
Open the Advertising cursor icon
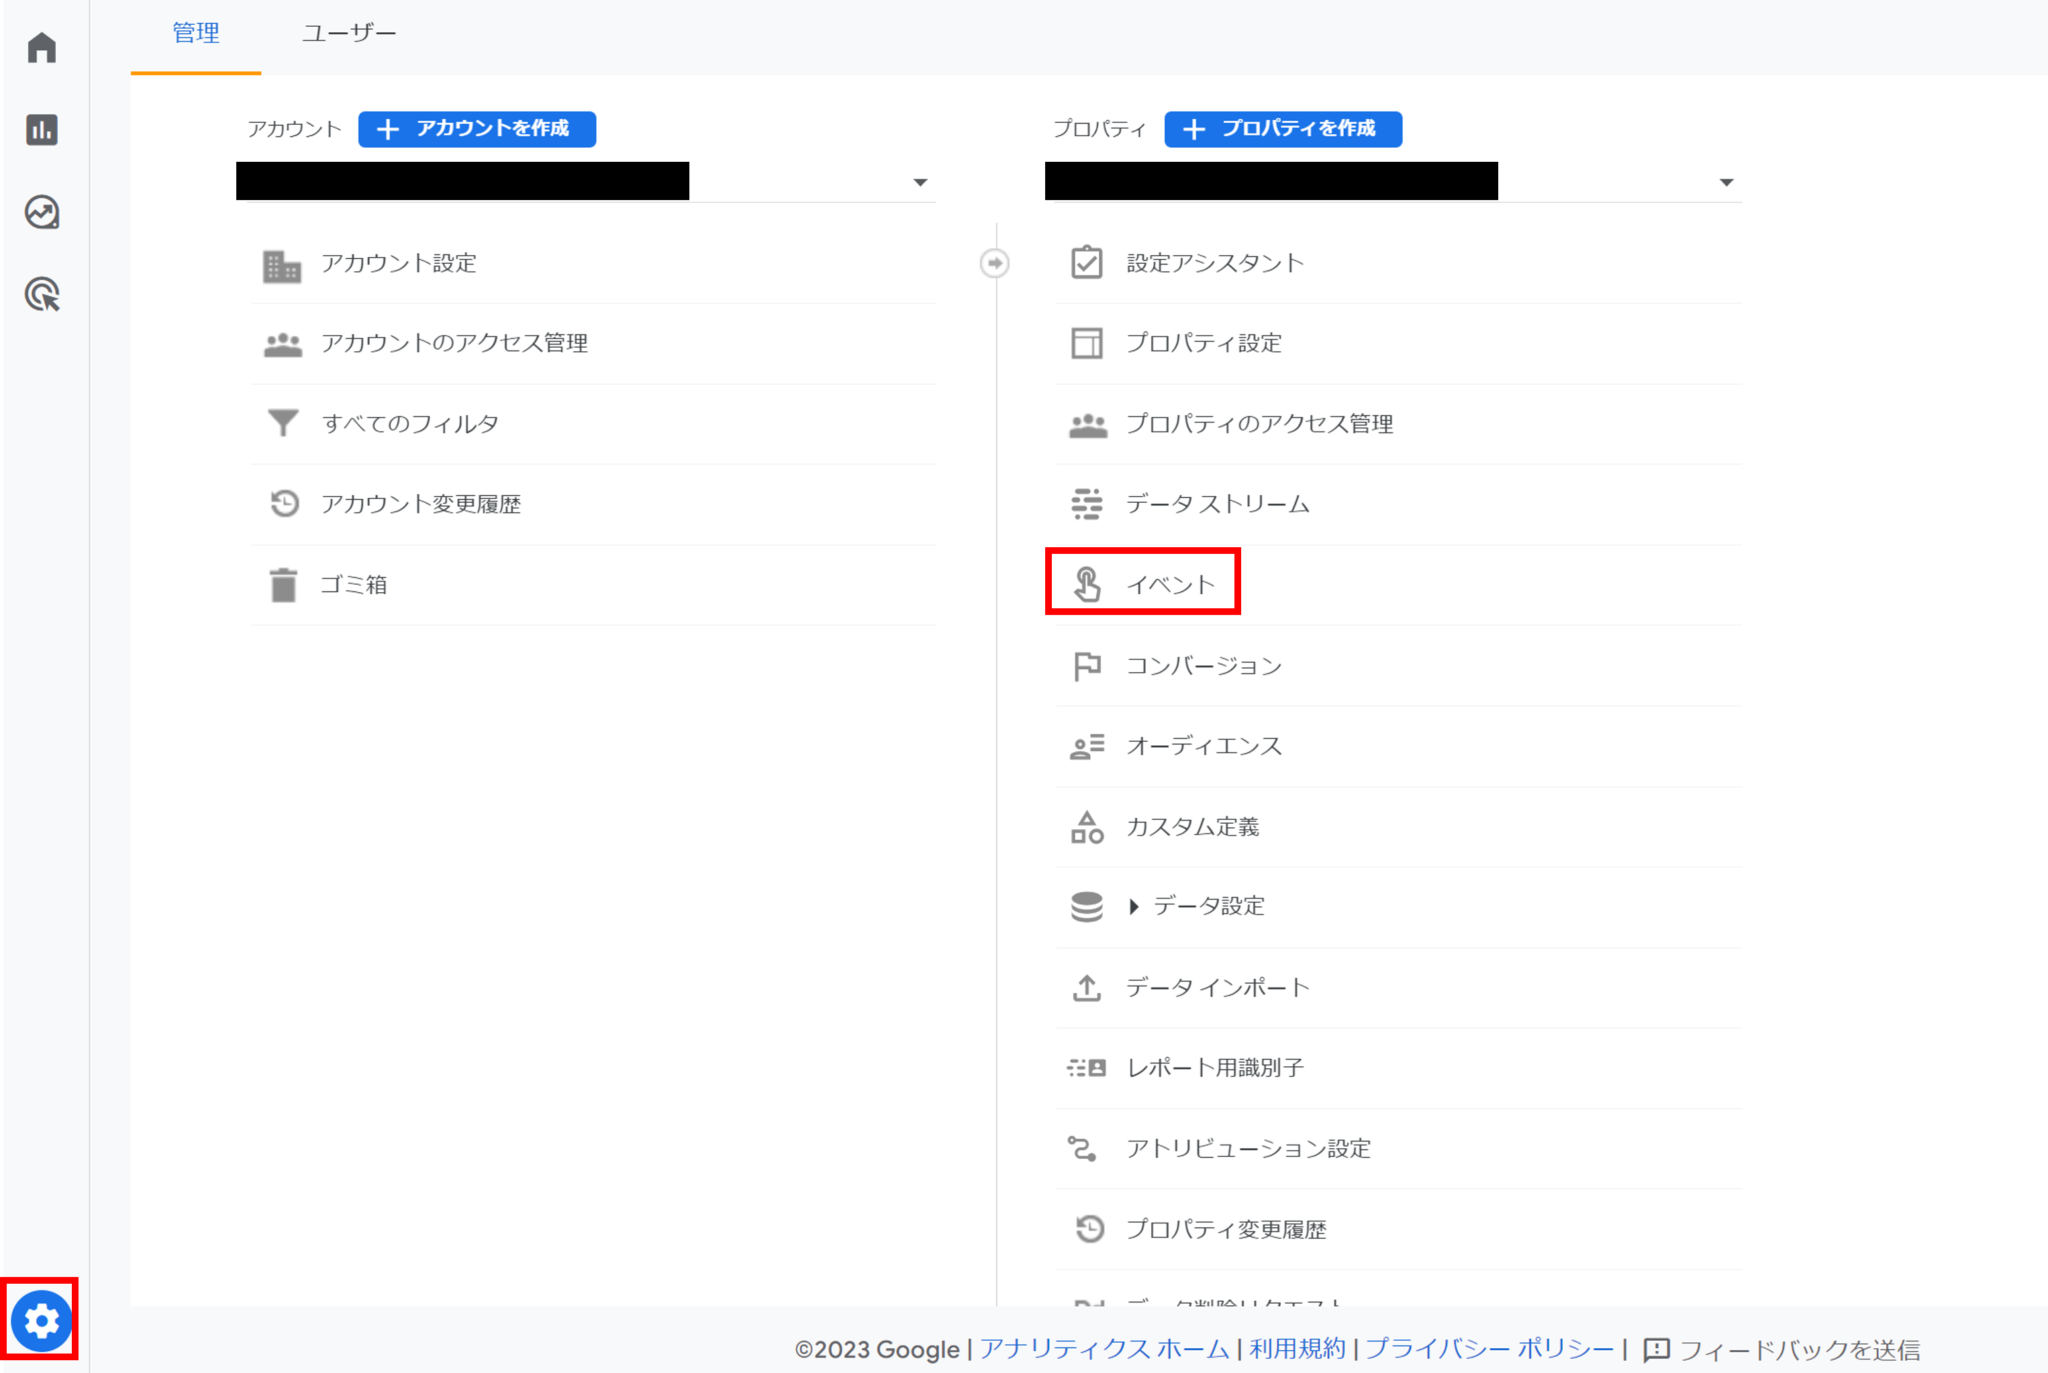(42, 294)
